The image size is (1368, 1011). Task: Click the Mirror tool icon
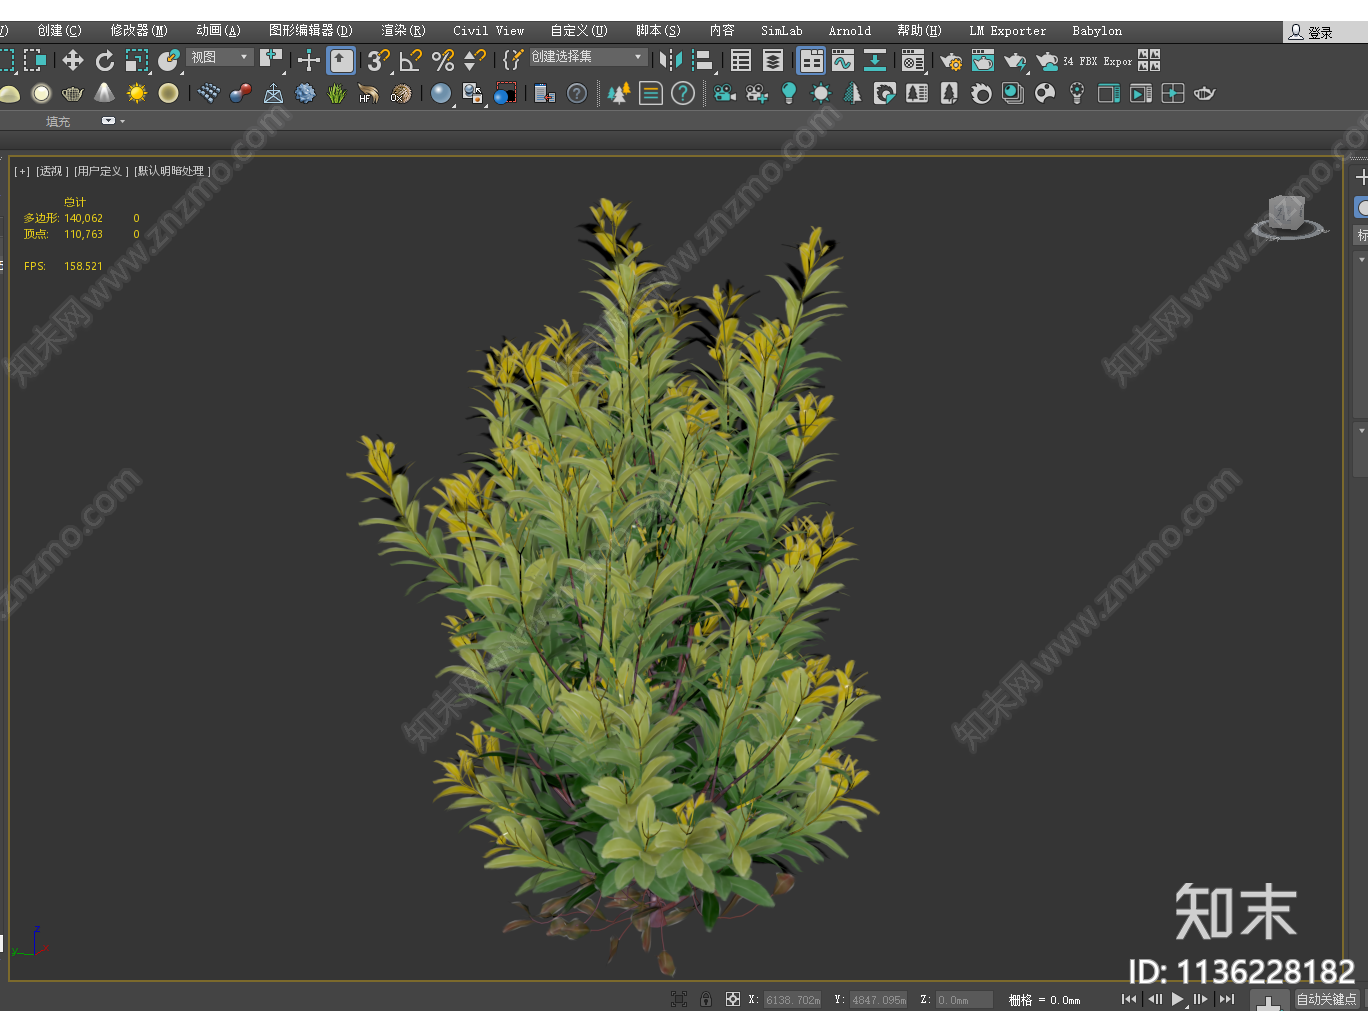(x=671, y=61)
